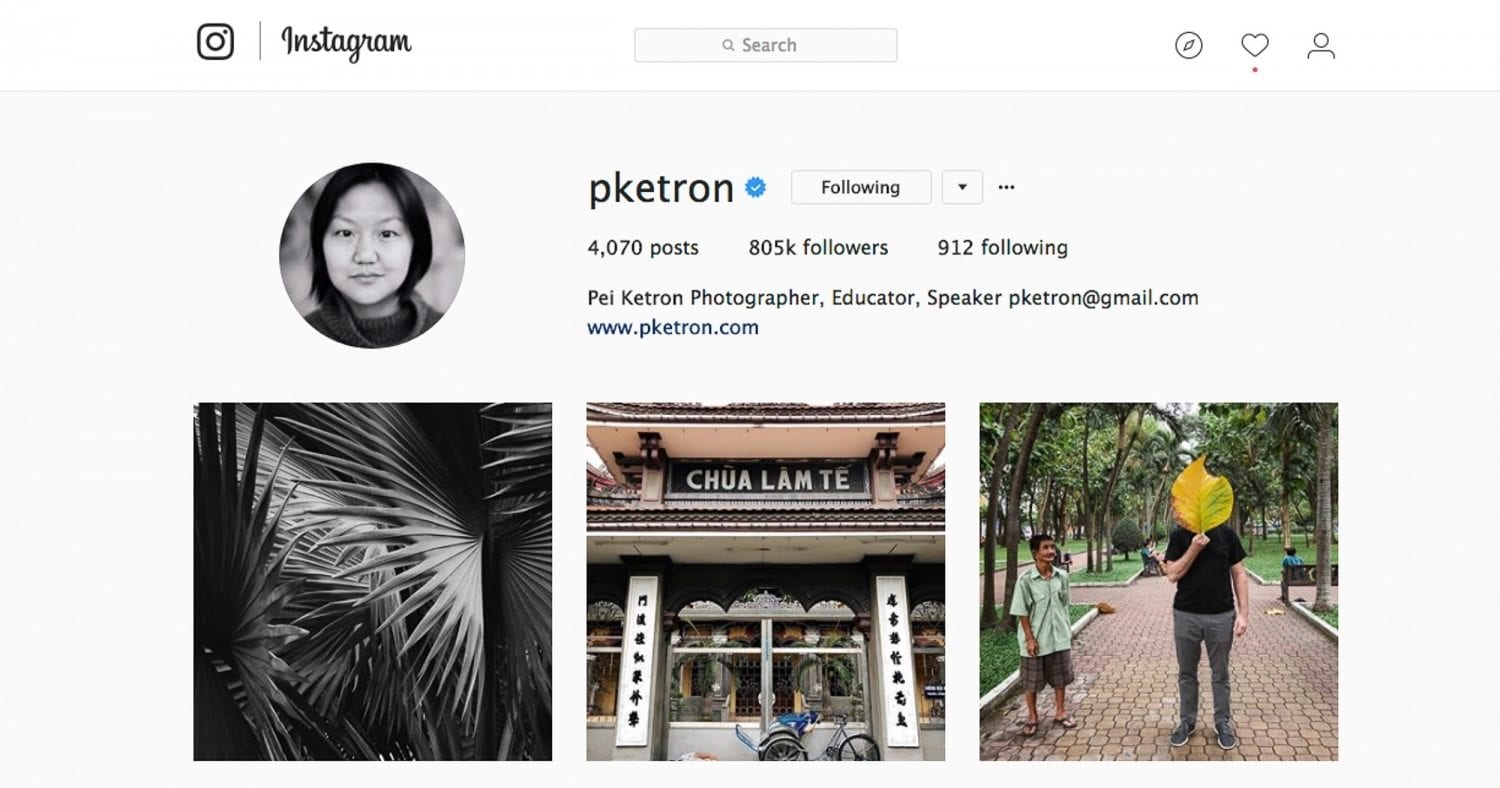This screenshot has width=1500, height=788.
Task: Click inside the Search field
Action: (766, 45)
